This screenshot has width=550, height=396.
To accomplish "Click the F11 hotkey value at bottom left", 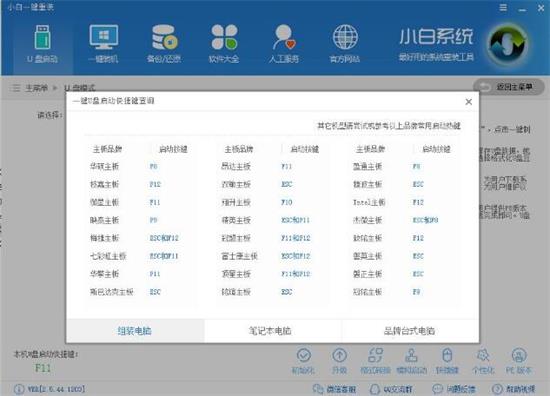I will coord(43,368).
